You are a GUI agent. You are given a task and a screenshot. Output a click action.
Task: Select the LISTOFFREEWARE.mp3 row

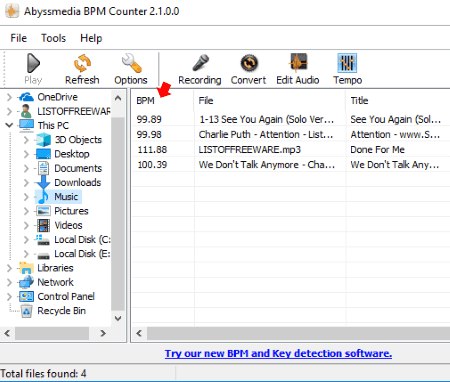click(291, 150)
